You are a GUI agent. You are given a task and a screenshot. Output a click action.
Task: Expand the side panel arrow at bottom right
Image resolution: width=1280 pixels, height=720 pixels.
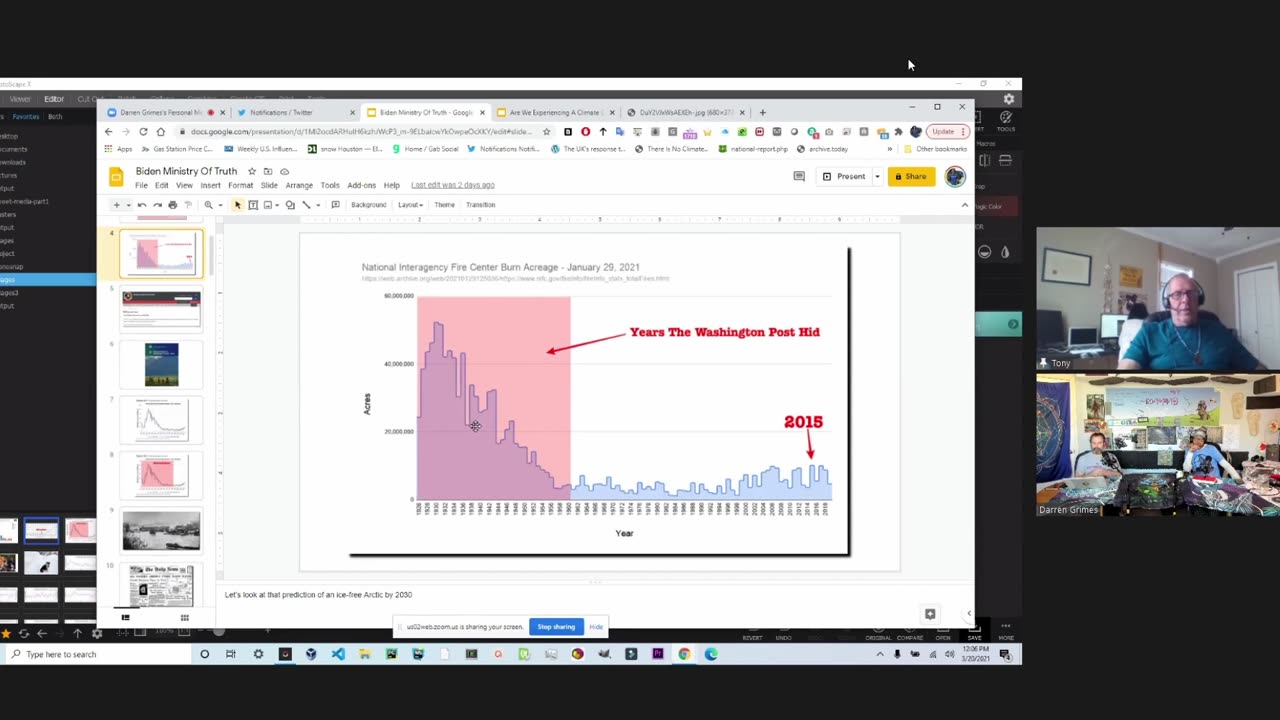pos(968,614)
